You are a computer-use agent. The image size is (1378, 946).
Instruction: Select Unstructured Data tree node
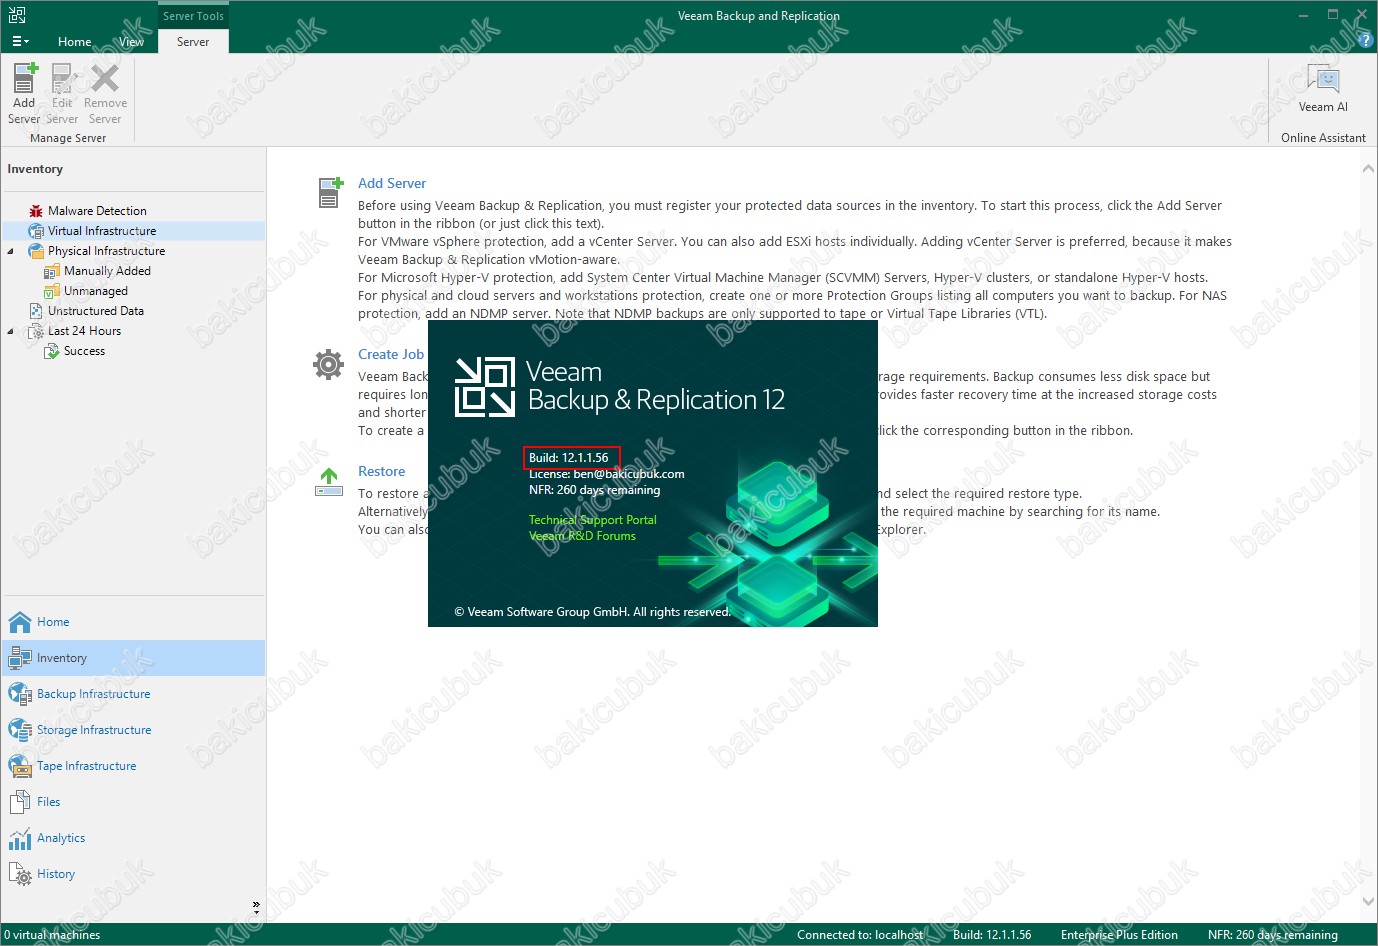point(95,311)
